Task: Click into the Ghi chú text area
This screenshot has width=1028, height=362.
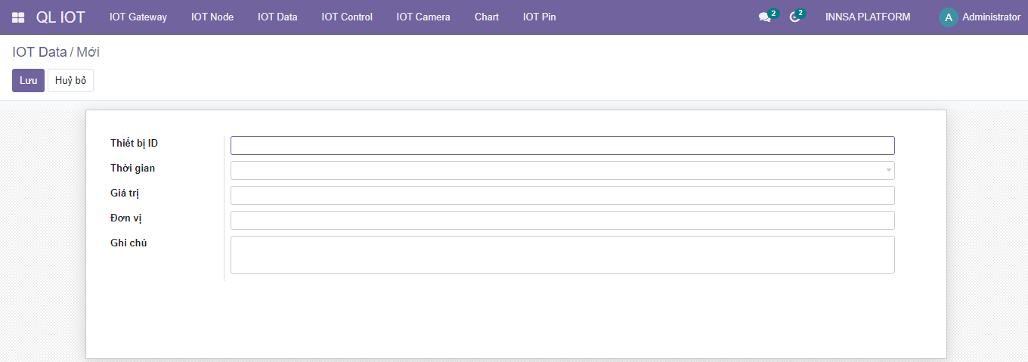Action: click(x=563, y=254)
